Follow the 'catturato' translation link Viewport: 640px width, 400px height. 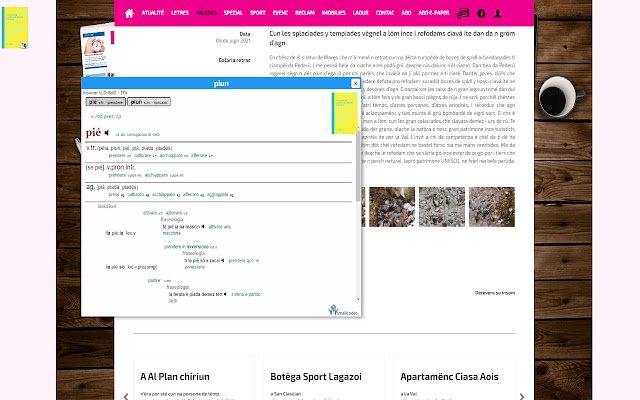point(136,195)
